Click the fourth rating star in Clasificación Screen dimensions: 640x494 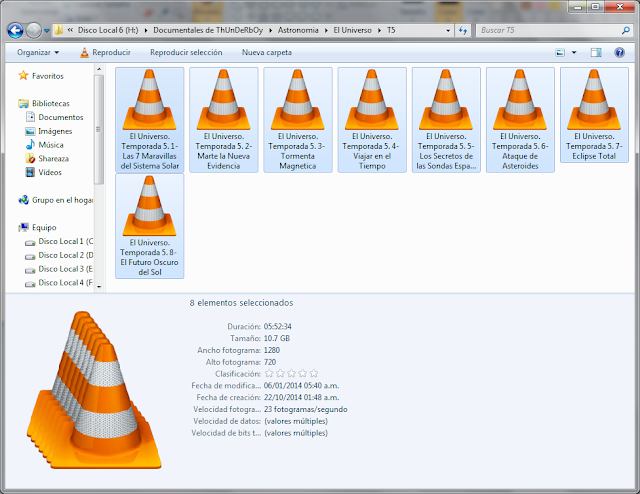click(x=302, y=373)
